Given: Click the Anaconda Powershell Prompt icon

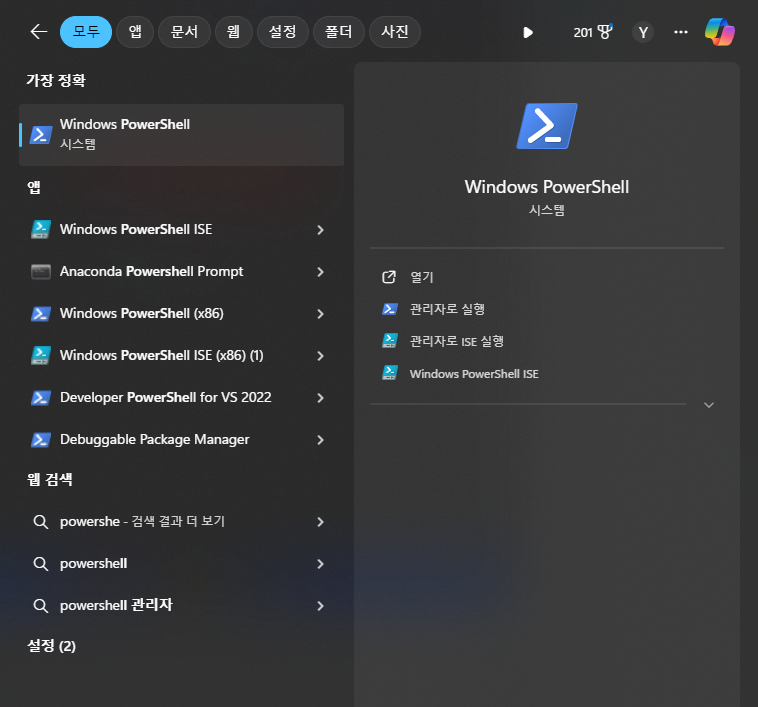Looking at the screenshot, I should 41,272.
